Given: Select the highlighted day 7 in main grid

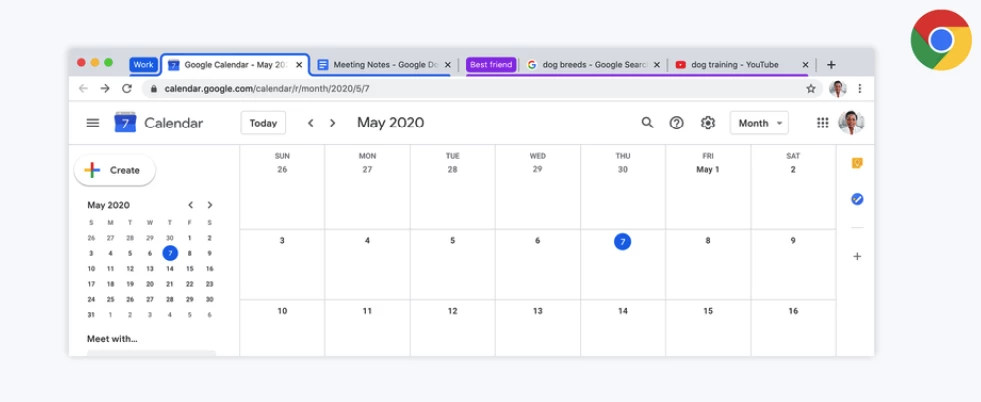Looking at the screenshot, I should click(623, 241).
